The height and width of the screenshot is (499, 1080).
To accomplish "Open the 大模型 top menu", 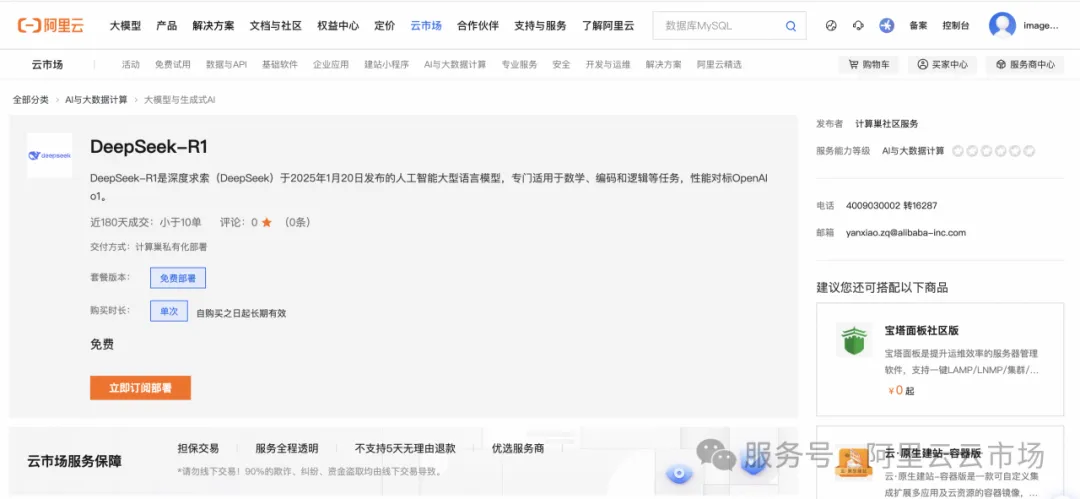I will (125, 26).
